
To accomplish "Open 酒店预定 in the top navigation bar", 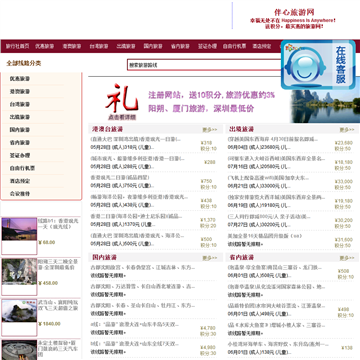I will click(262, 46).
